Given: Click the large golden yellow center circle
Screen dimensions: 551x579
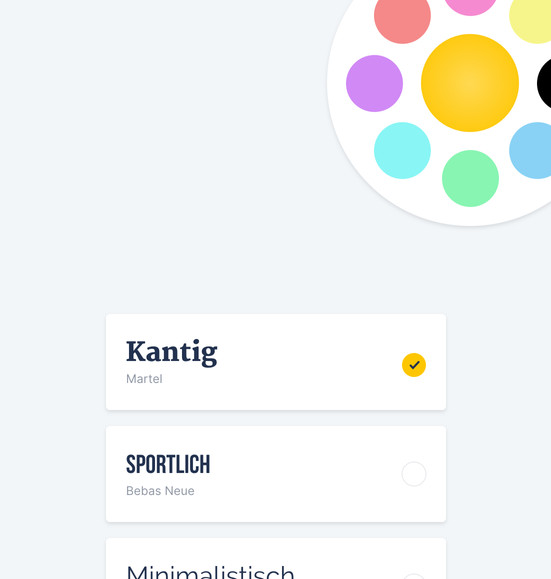Looking at the screenshot, I should 470,83.
